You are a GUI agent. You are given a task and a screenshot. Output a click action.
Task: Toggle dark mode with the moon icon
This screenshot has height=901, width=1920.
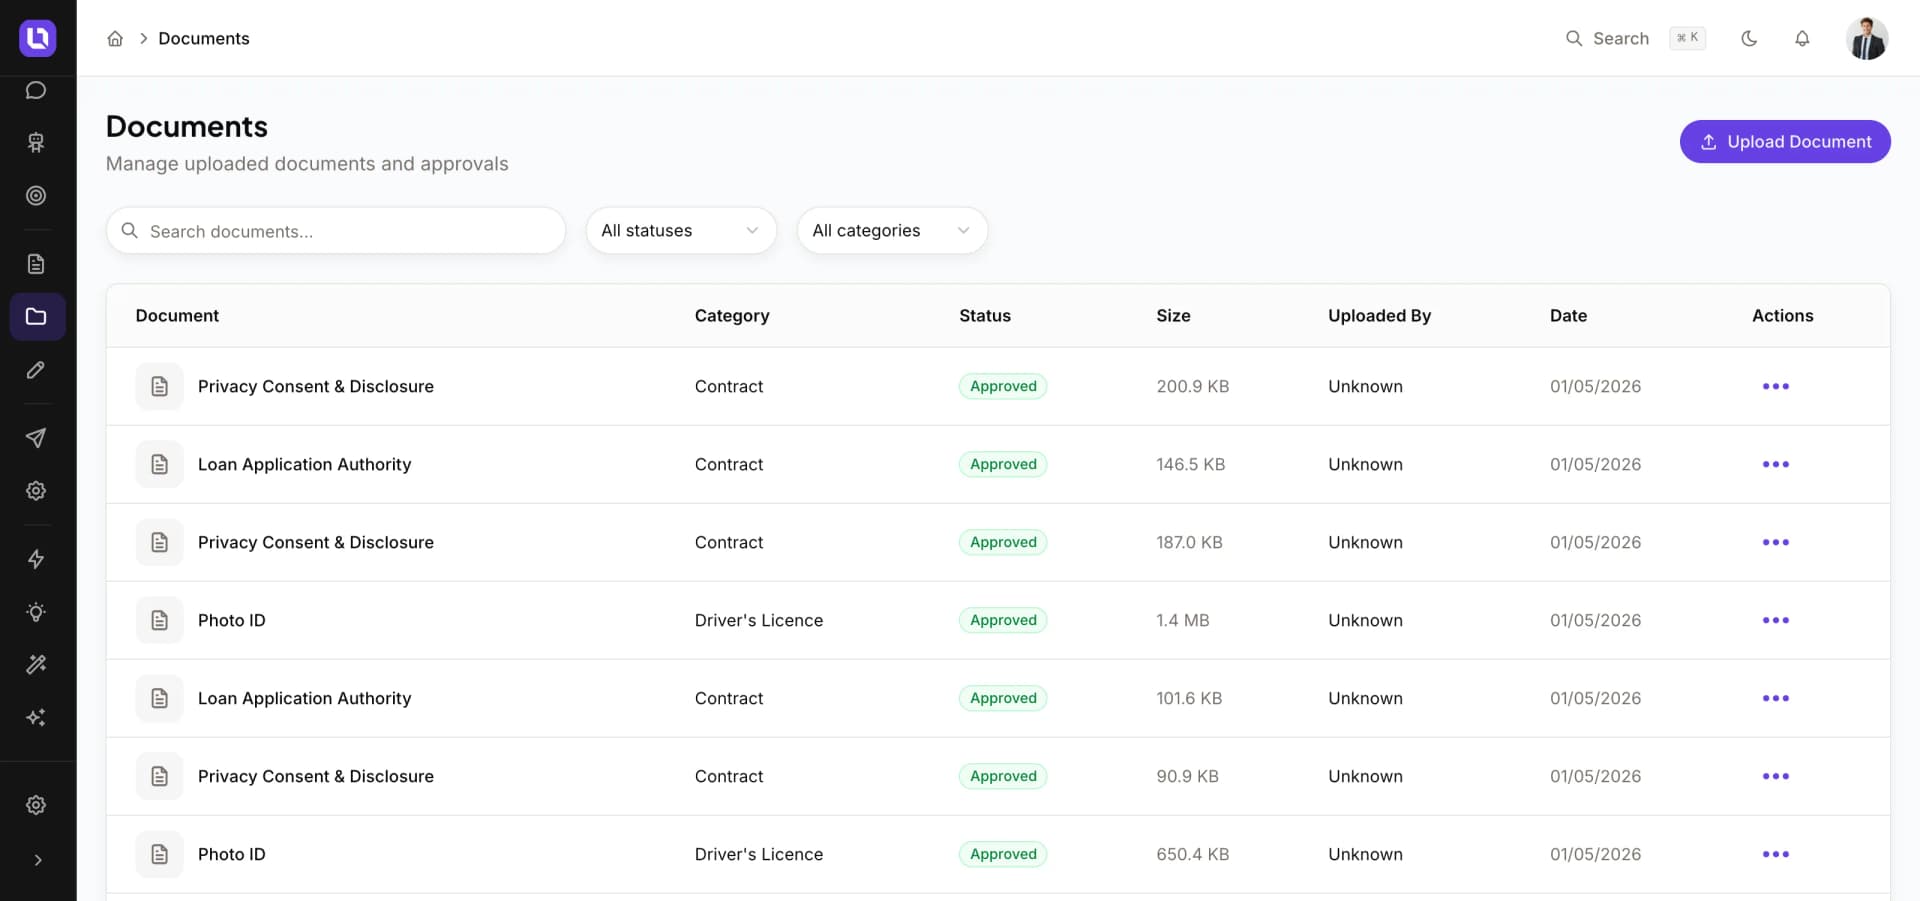click(1749, 38)
